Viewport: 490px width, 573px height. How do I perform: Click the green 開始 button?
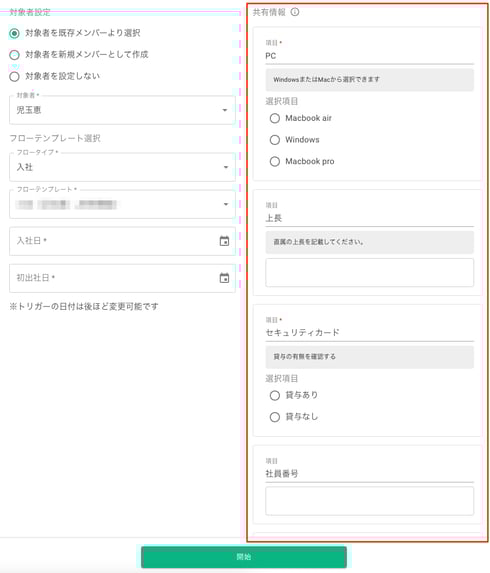244,557
